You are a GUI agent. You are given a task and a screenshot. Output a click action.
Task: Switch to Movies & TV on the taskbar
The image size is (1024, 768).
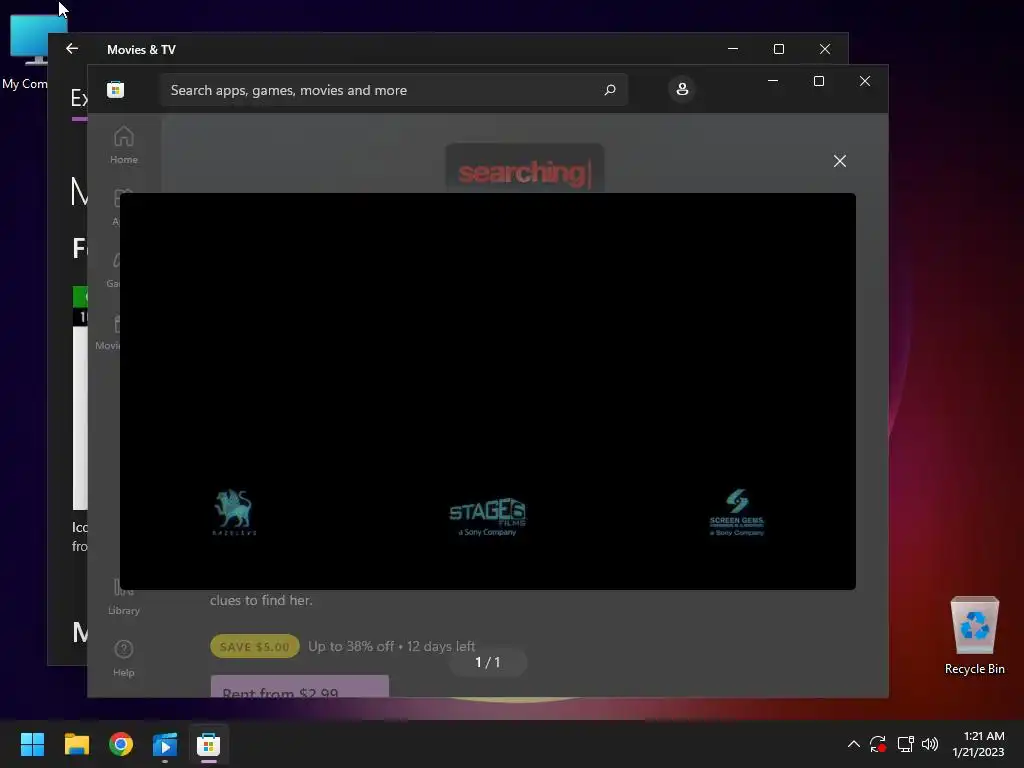point(165,744)
